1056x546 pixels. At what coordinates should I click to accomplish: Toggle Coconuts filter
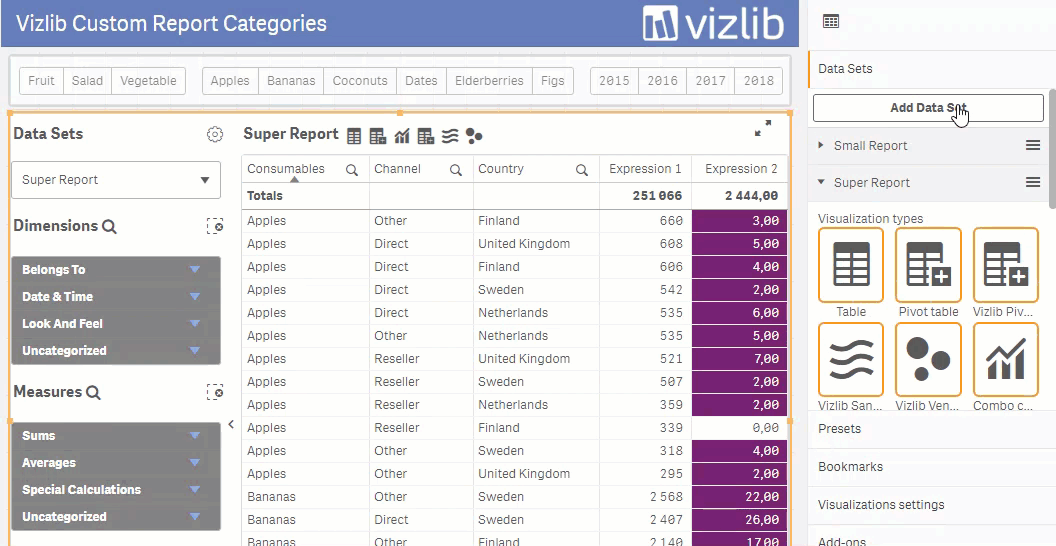pos(360,81)
